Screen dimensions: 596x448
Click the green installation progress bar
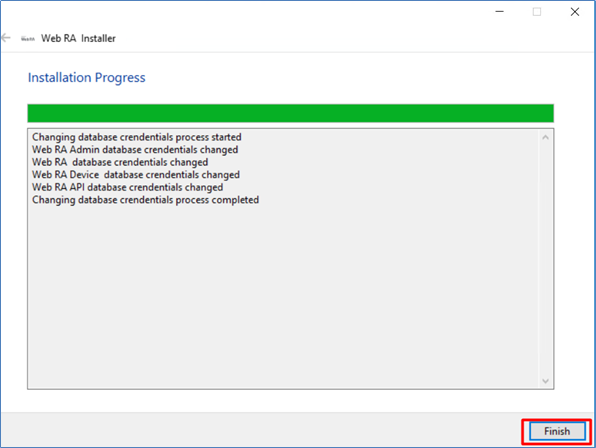click(290, 113)
